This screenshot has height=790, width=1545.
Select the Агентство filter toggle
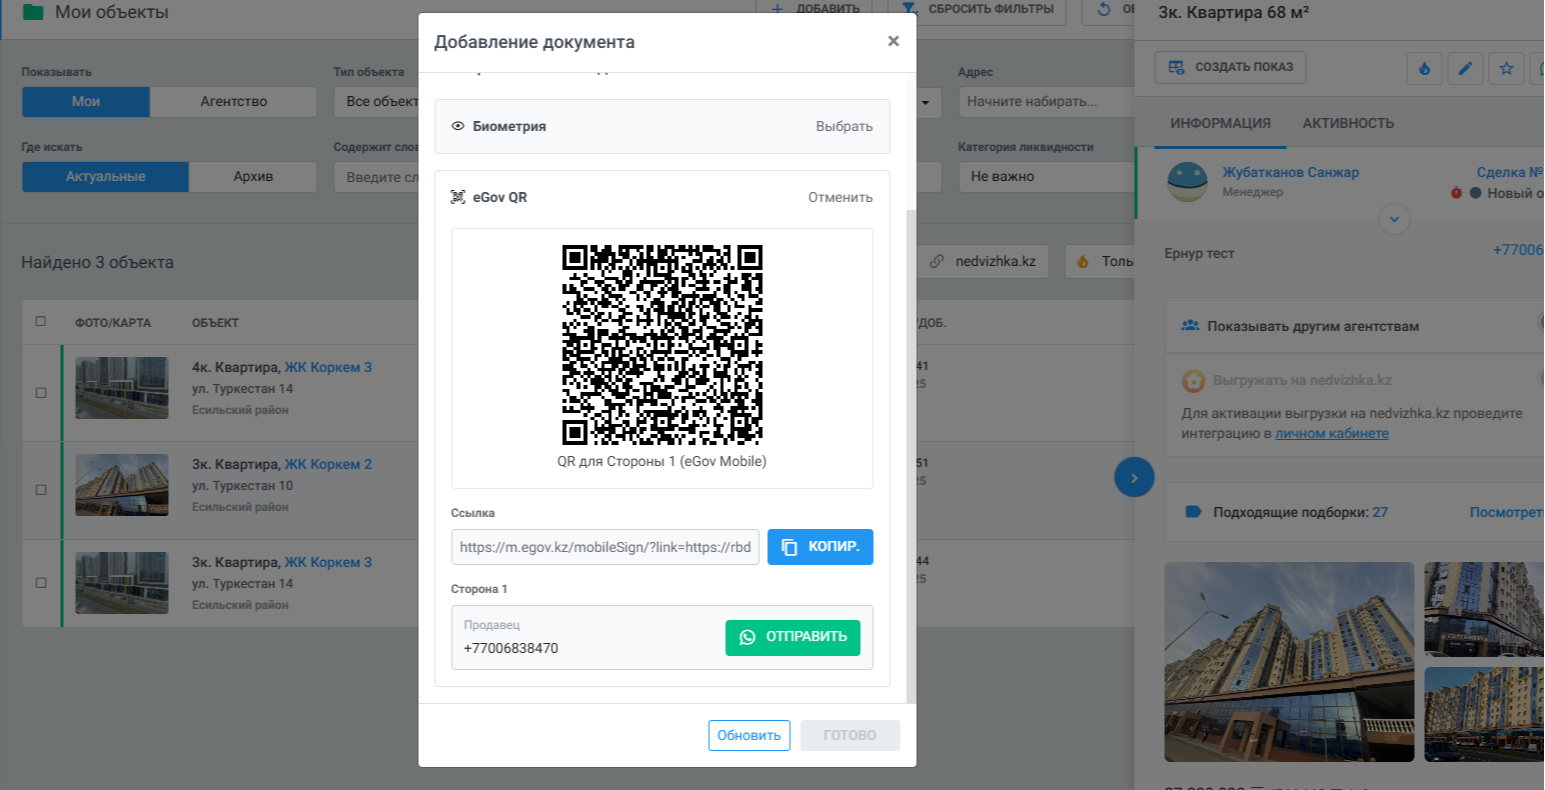point(233,101)
